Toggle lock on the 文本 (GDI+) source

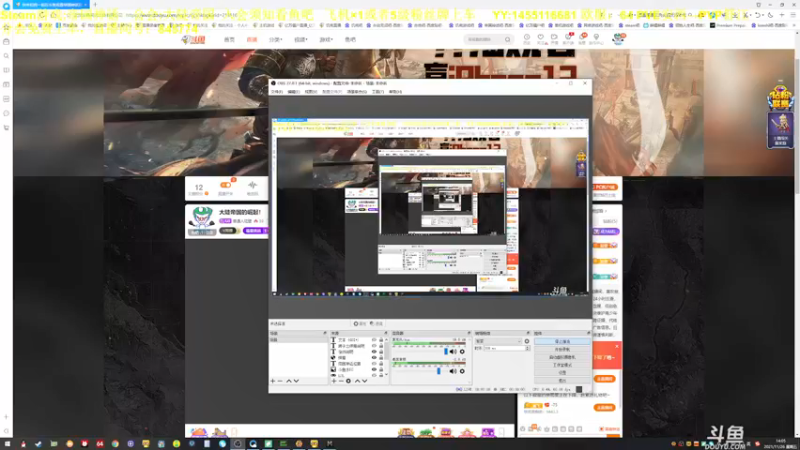coord(381,340)
